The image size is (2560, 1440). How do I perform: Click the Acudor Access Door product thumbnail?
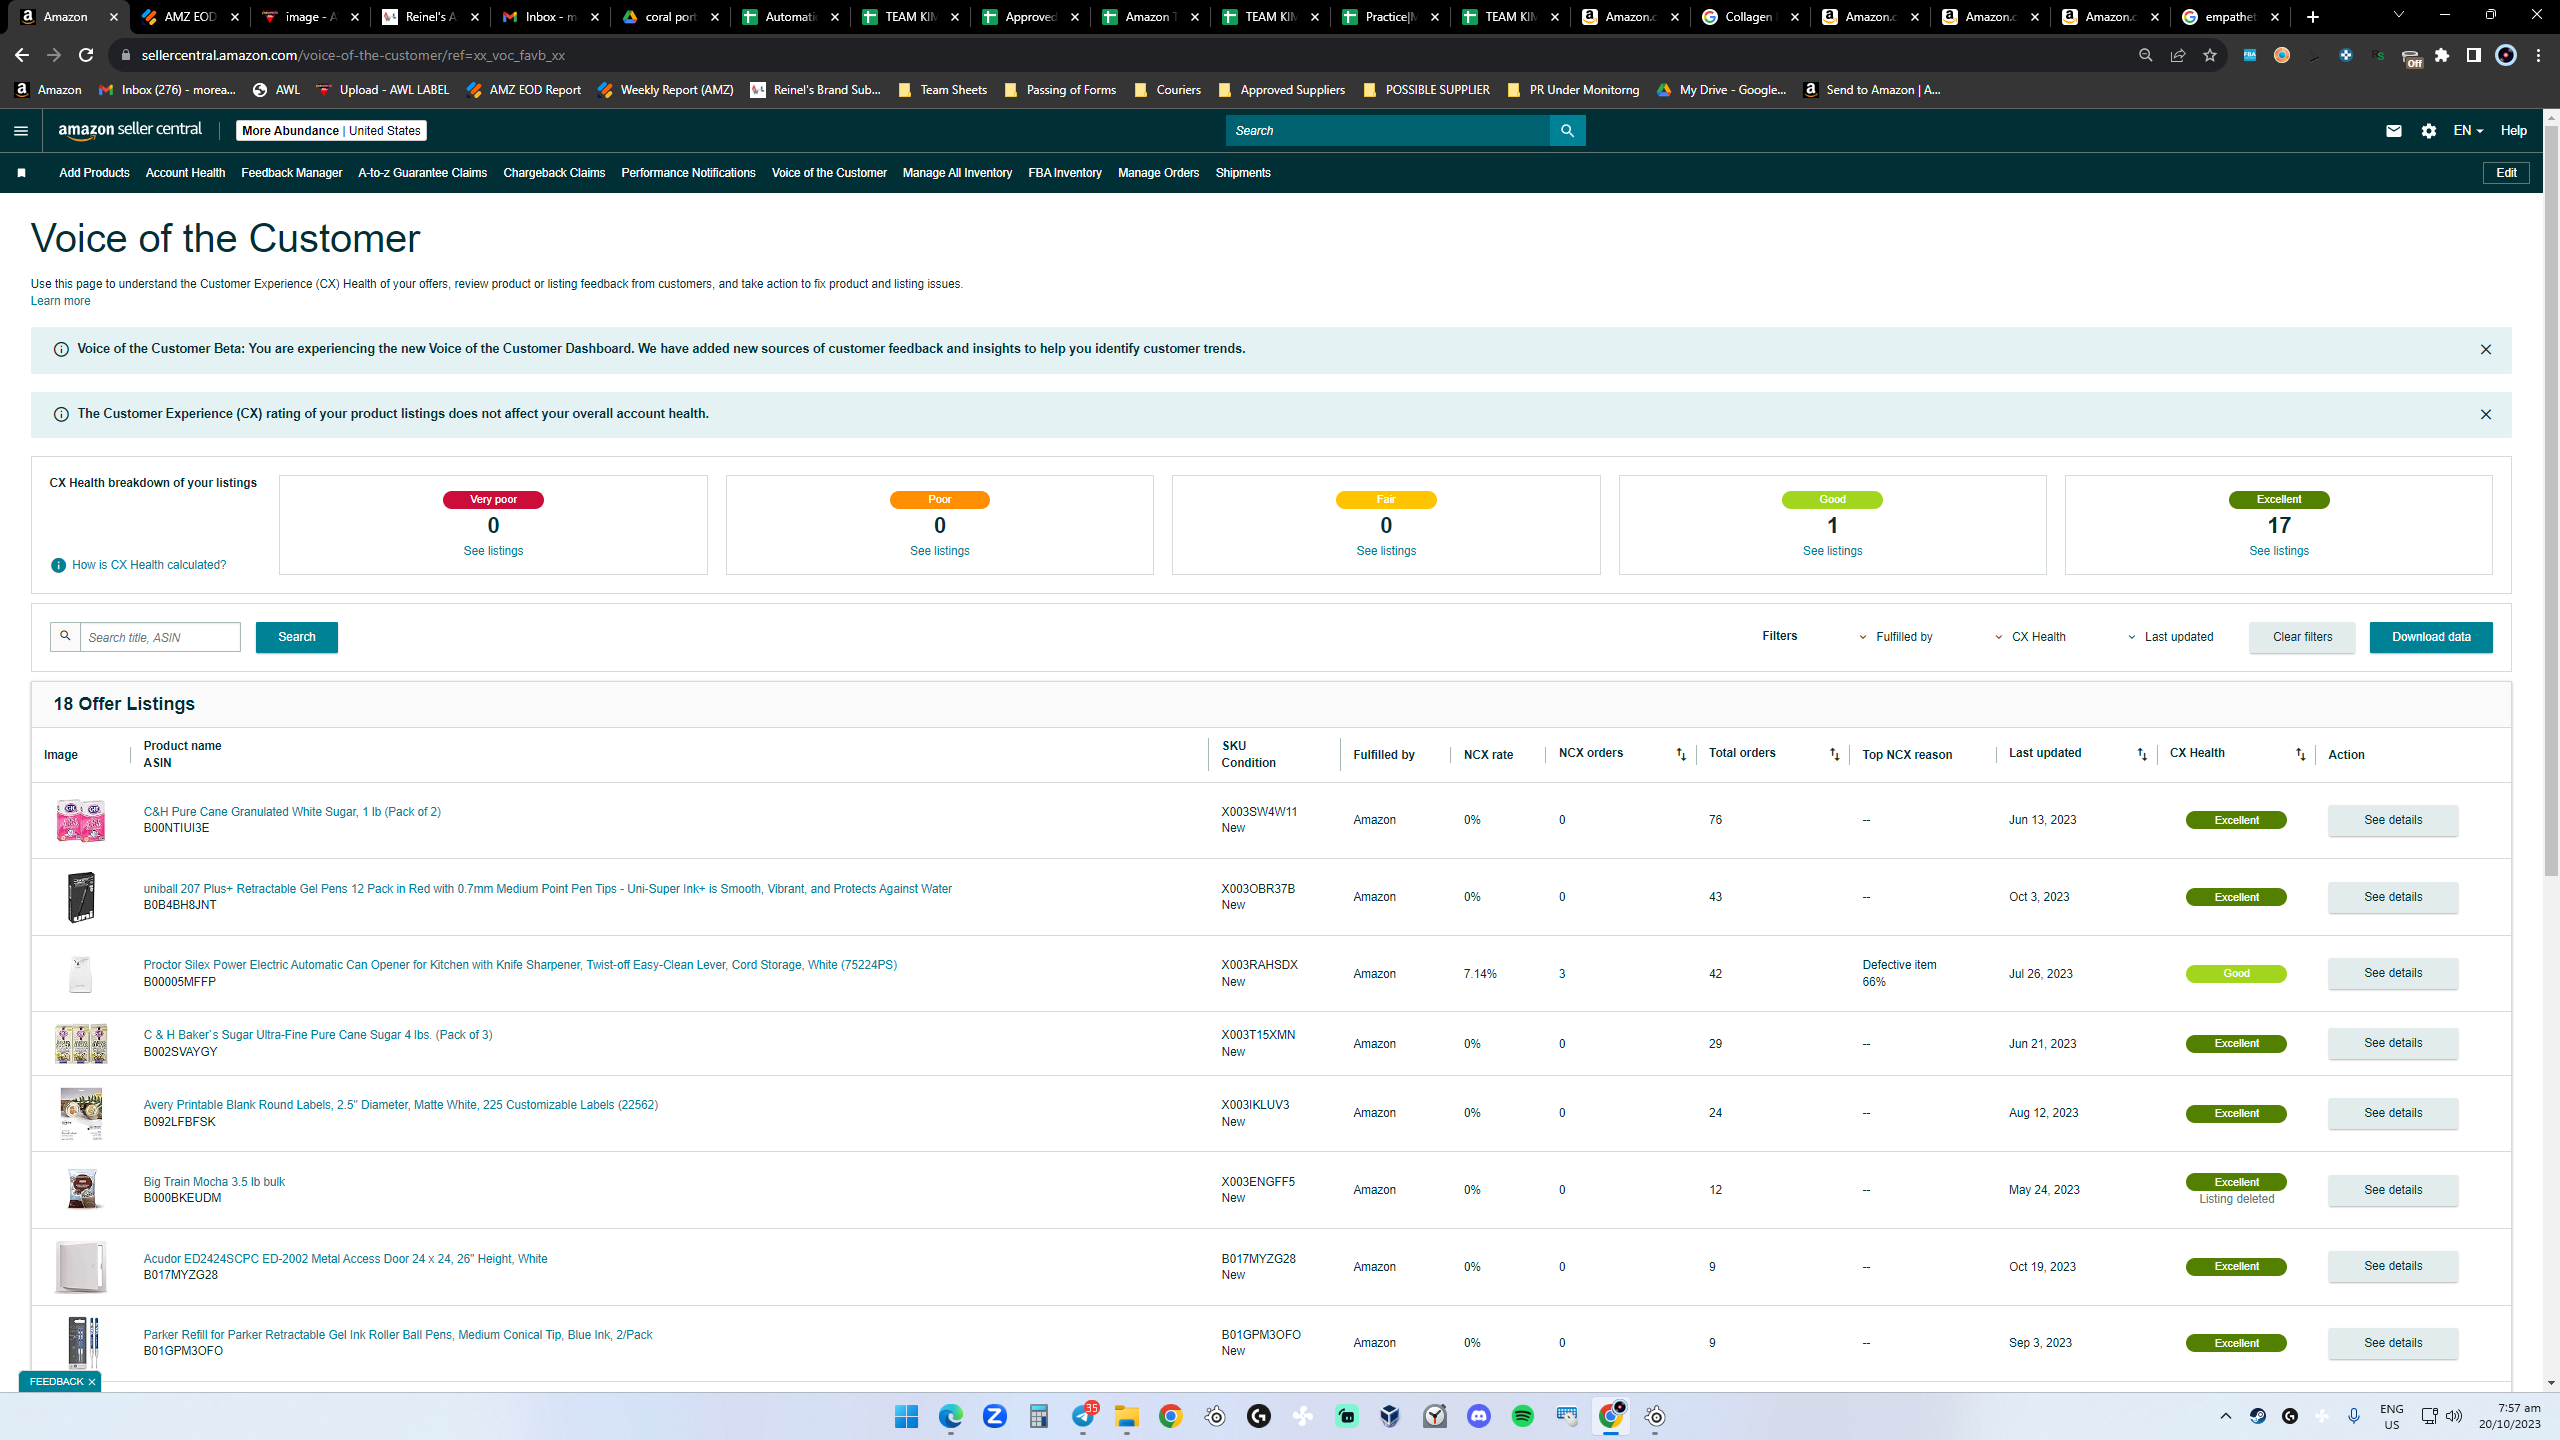pos(81,1267)
